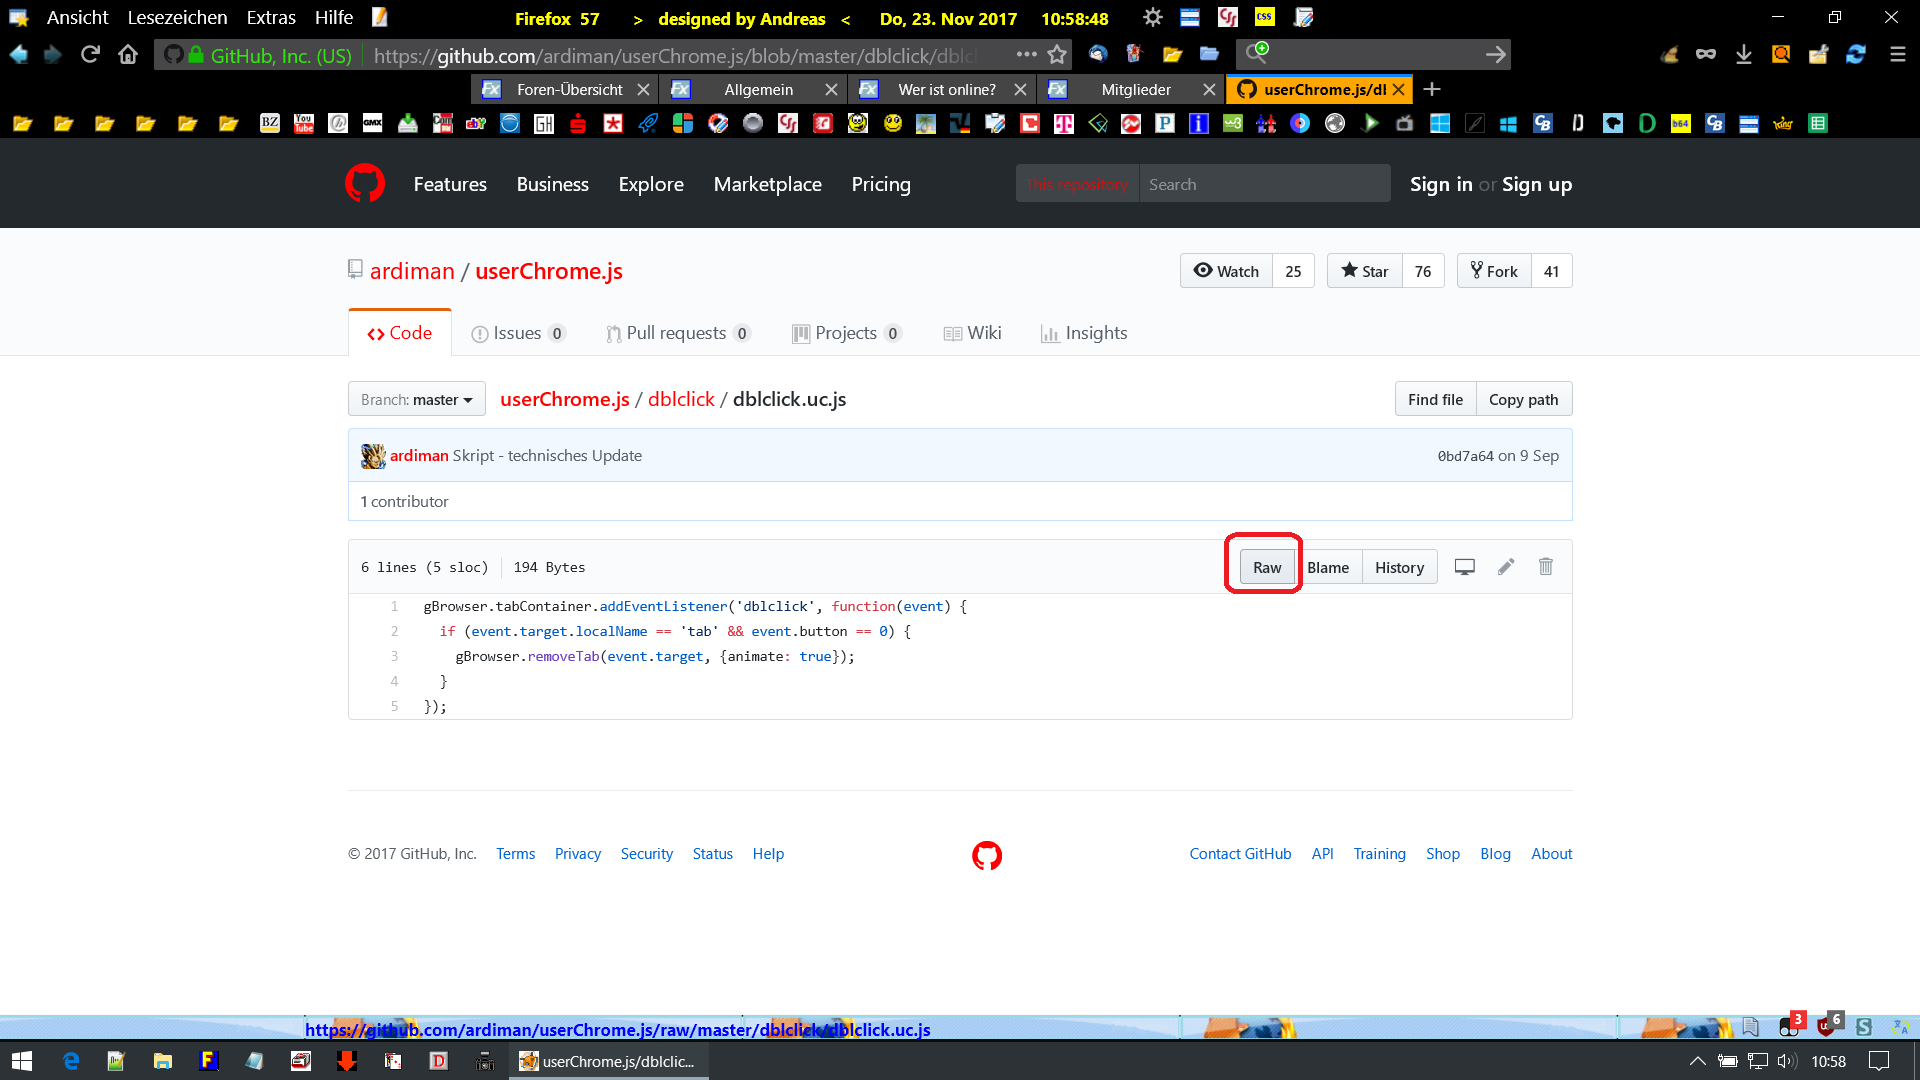Bookmark page with star icon in address bar
Image resolution: width=1920 pixels, height=1080 pixels.
tap(1057, 55)
